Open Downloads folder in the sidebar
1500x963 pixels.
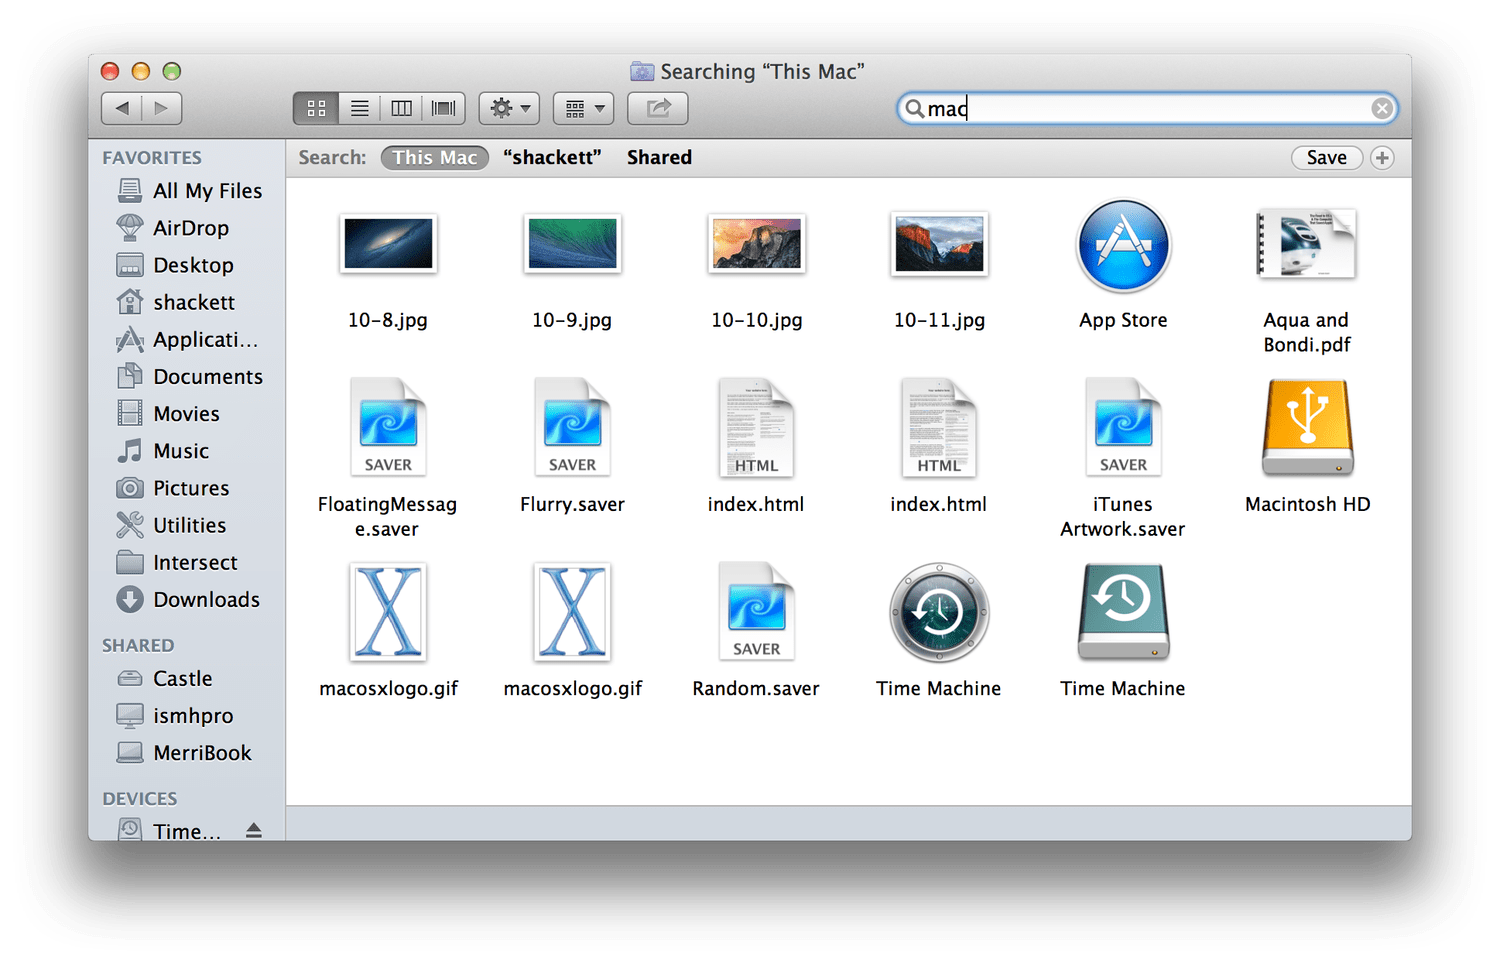206,600
